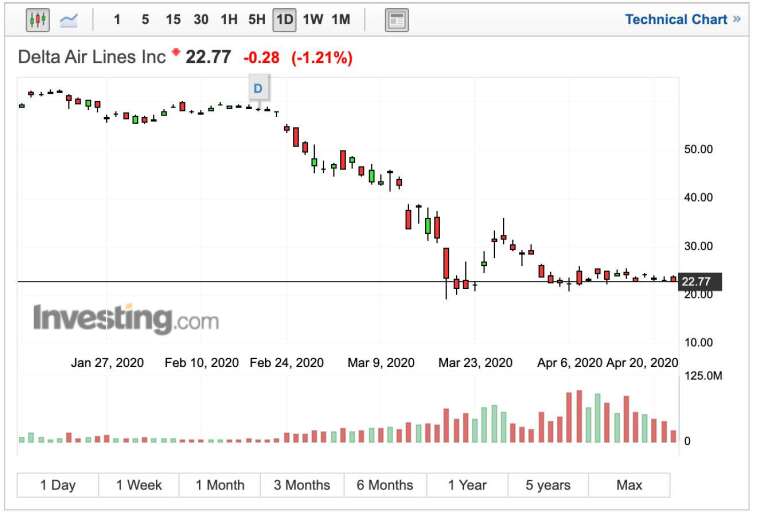Click the Apr 6, 2020 date label
This screenshot has height=515, width=760.
570,363
